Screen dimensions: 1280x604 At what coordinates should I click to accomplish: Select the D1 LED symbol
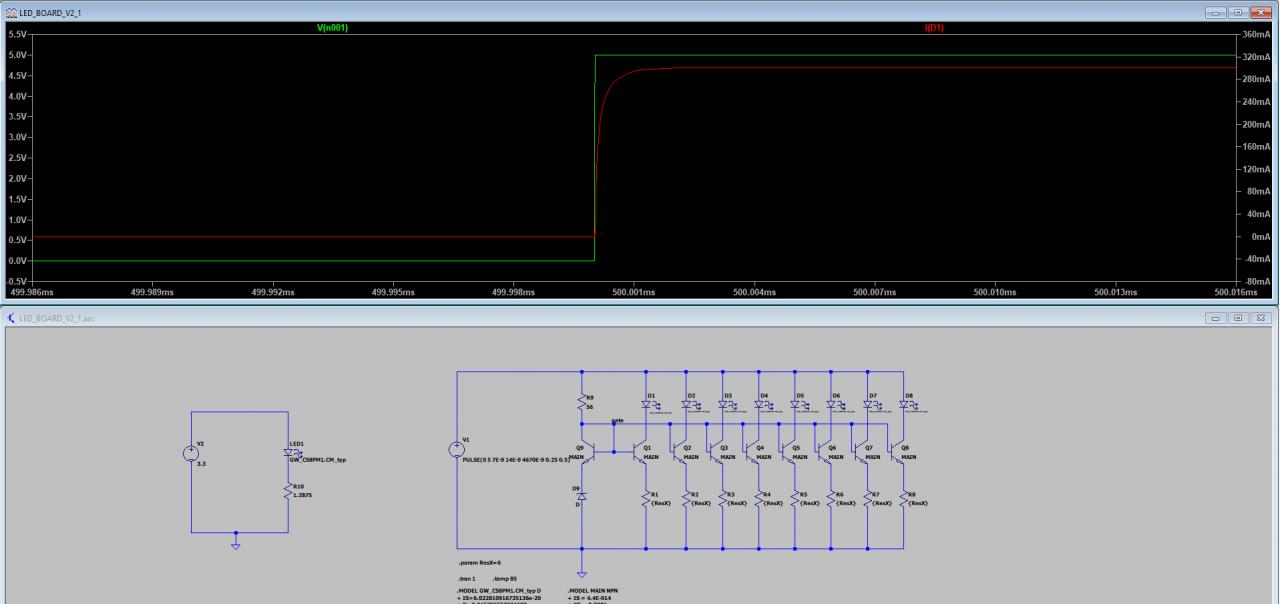tap(646, 405)
